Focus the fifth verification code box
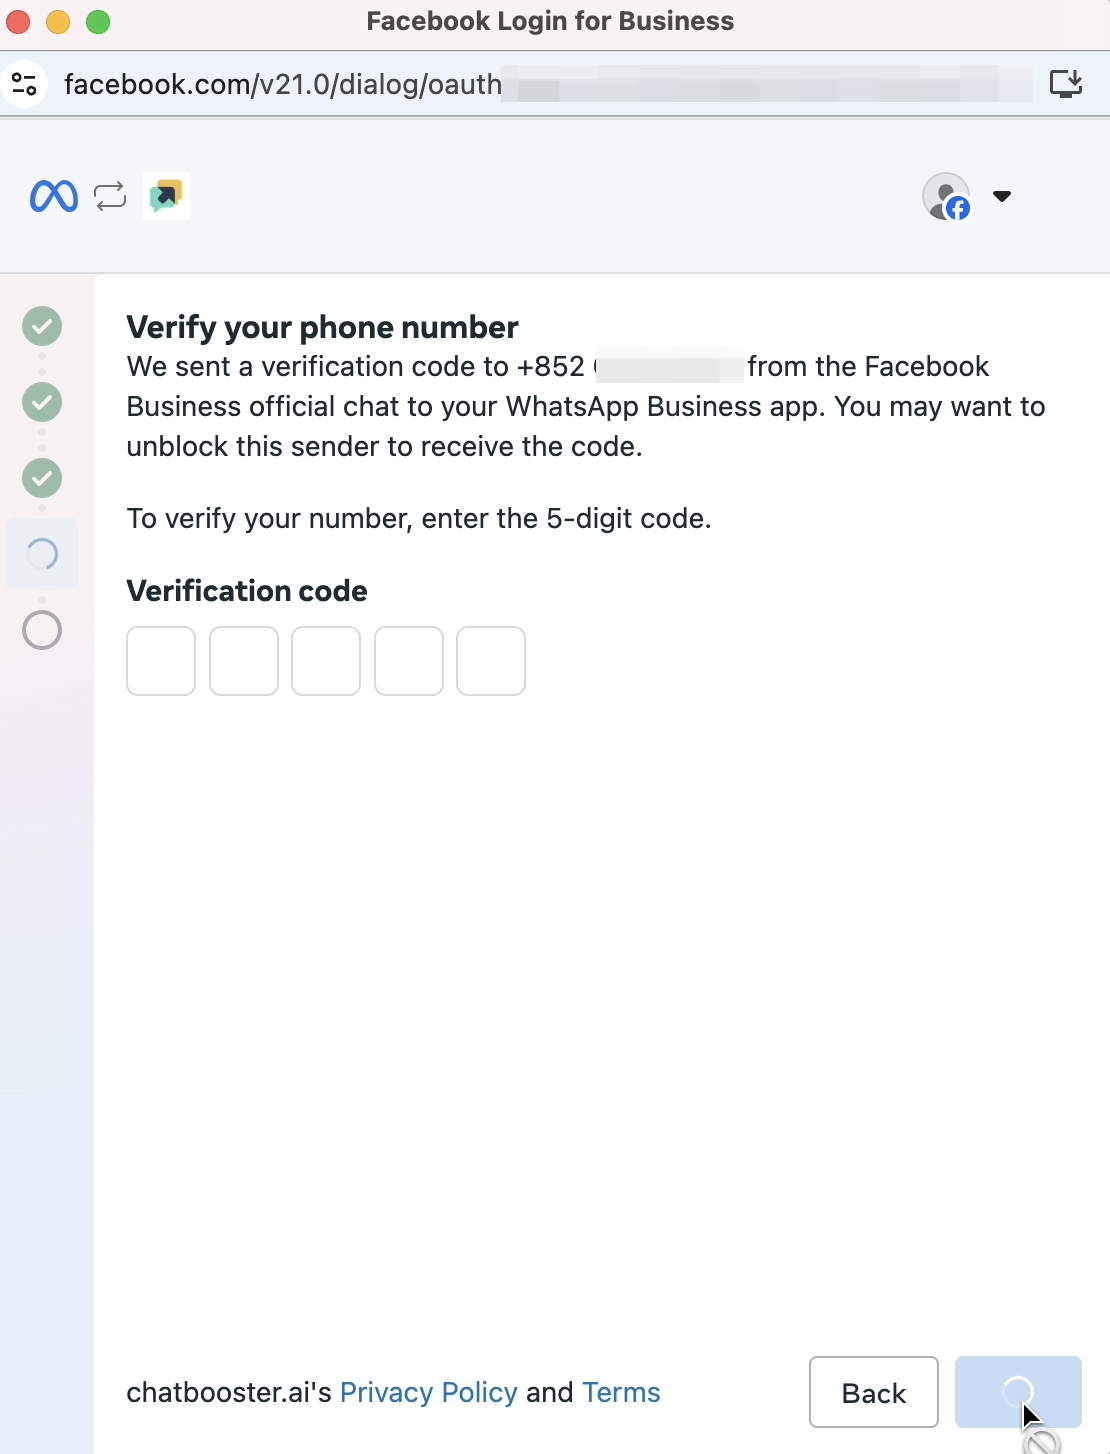This screenshot has height=1454, width=1110. coord(491,661)
